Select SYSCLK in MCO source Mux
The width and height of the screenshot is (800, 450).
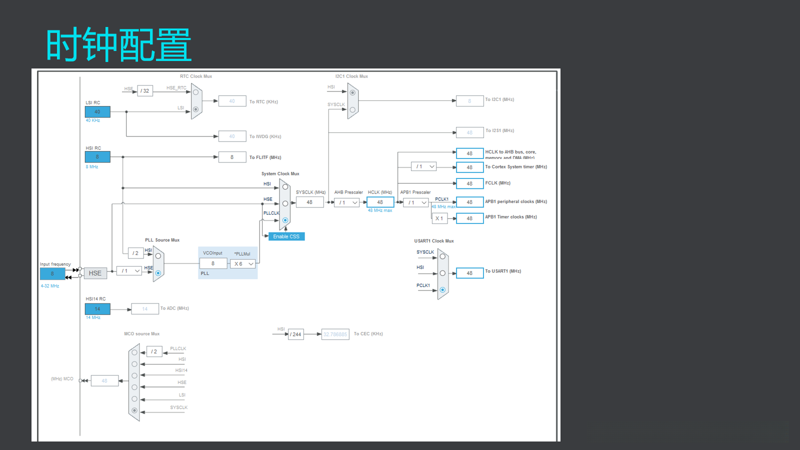point(134,410)
